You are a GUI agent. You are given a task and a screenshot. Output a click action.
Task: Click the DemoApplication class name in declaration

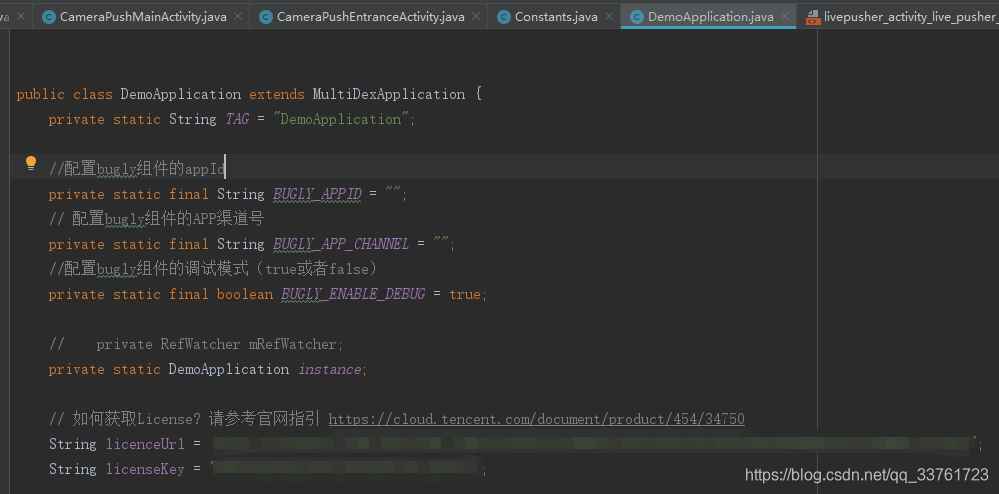[180, 94]
